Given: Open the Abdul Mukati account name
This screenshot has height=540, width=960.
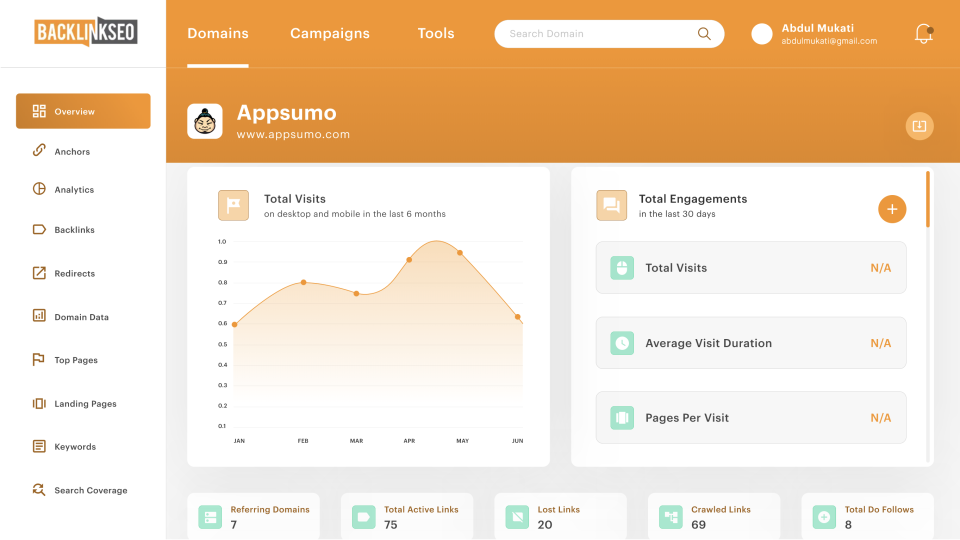Looking at the screenshot, I should 817,28.
